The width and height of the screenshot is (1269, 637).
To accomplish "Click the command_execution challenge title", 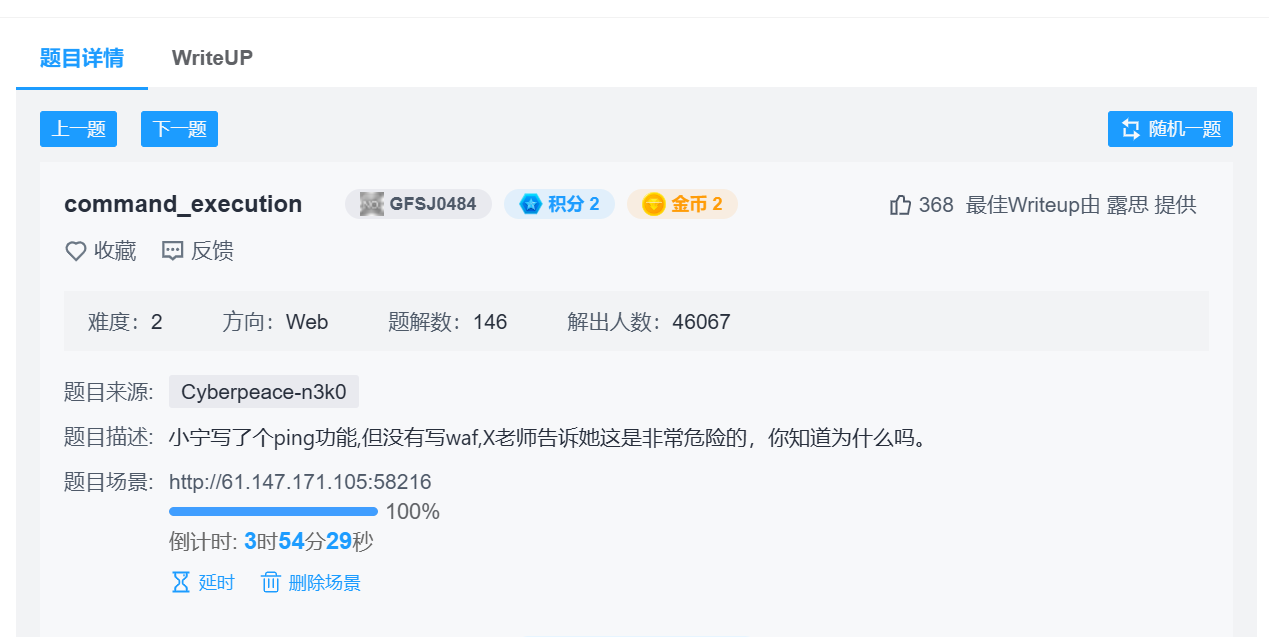I will (183, 204).
